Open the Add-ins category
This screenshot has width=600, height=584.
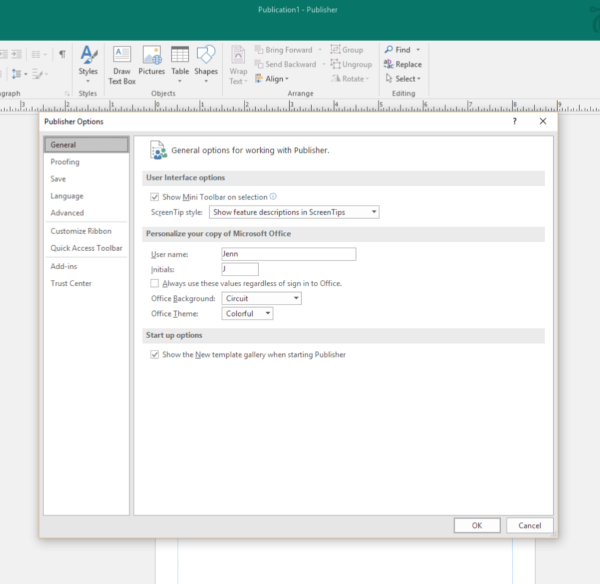click(x=86, y=266)
